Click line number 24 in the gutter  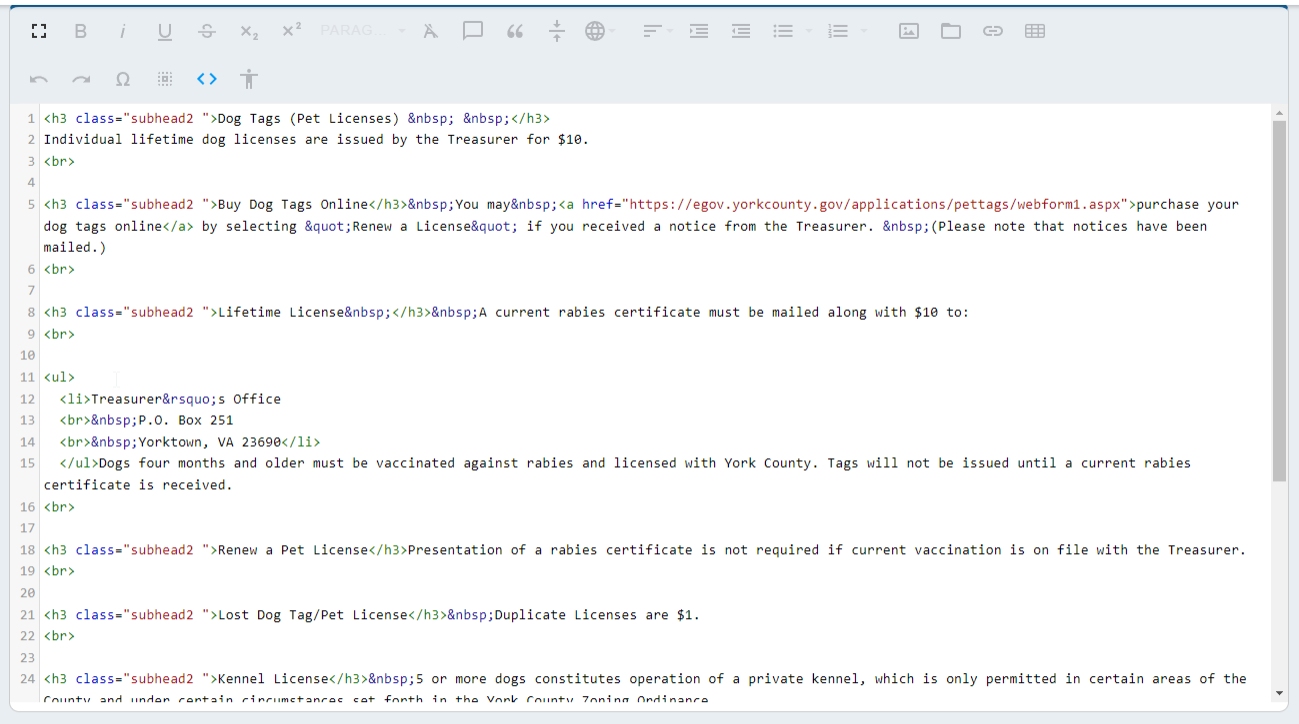(27, 679)
